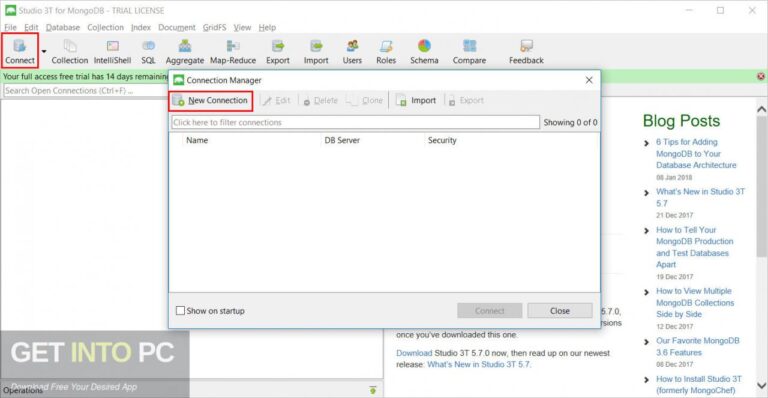
Task: Open the File menu
Action: tap(10, 27)
